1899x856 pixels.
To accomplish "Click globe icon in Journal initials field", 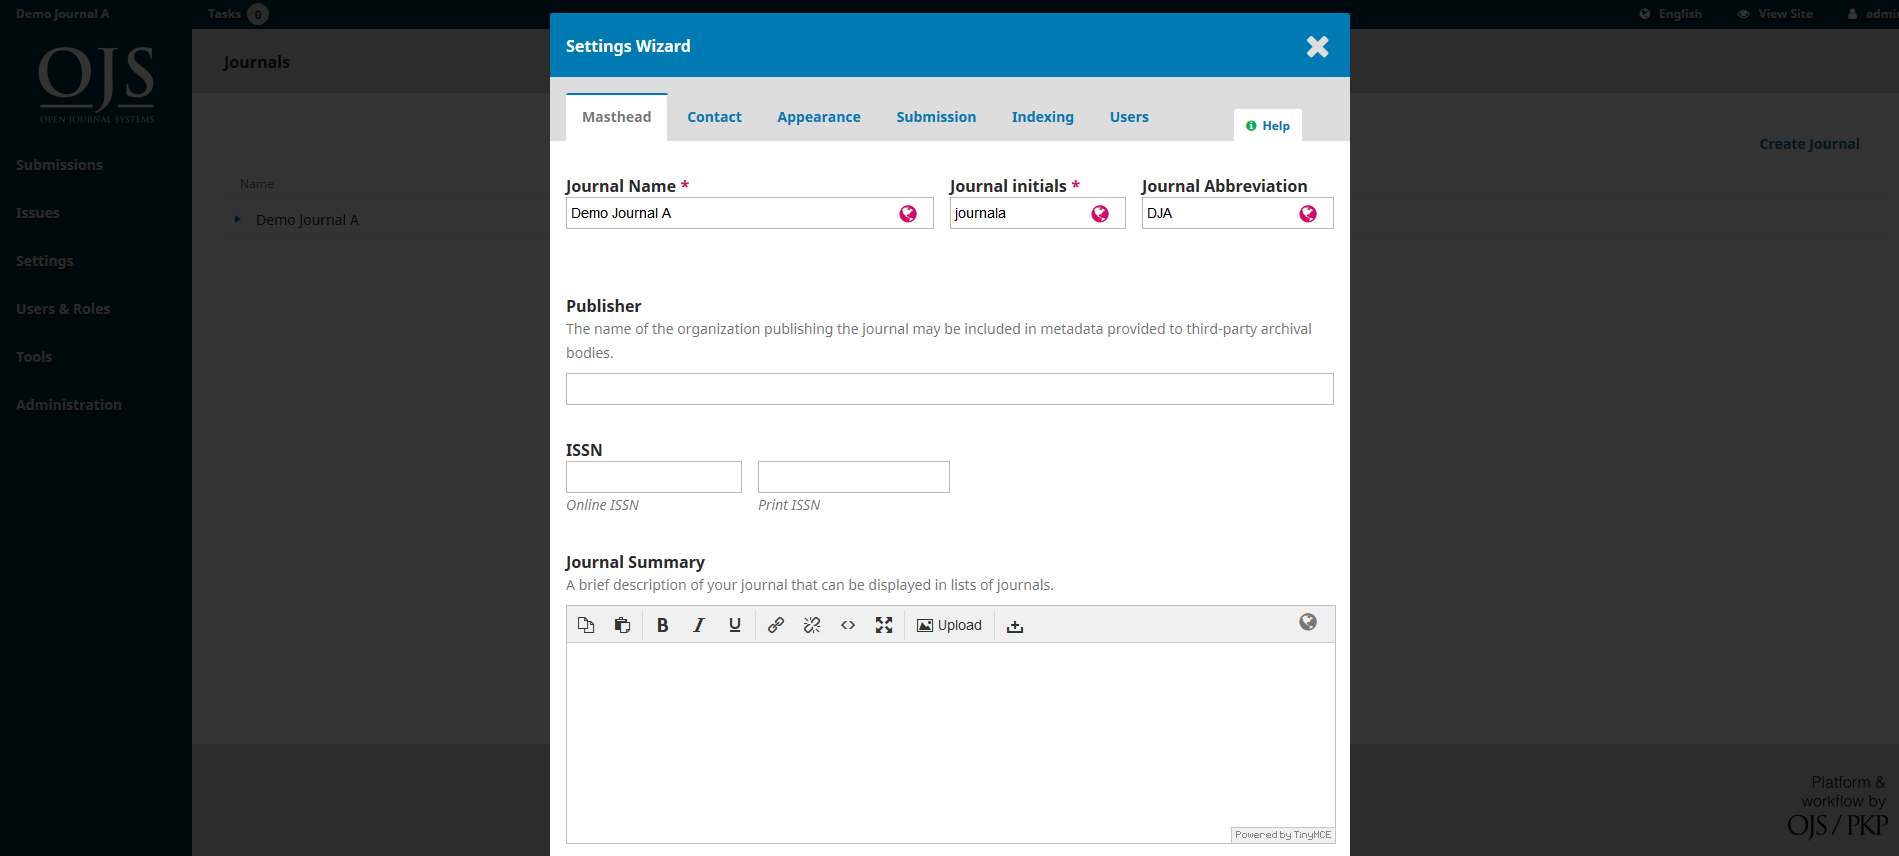I will 1100,213.
